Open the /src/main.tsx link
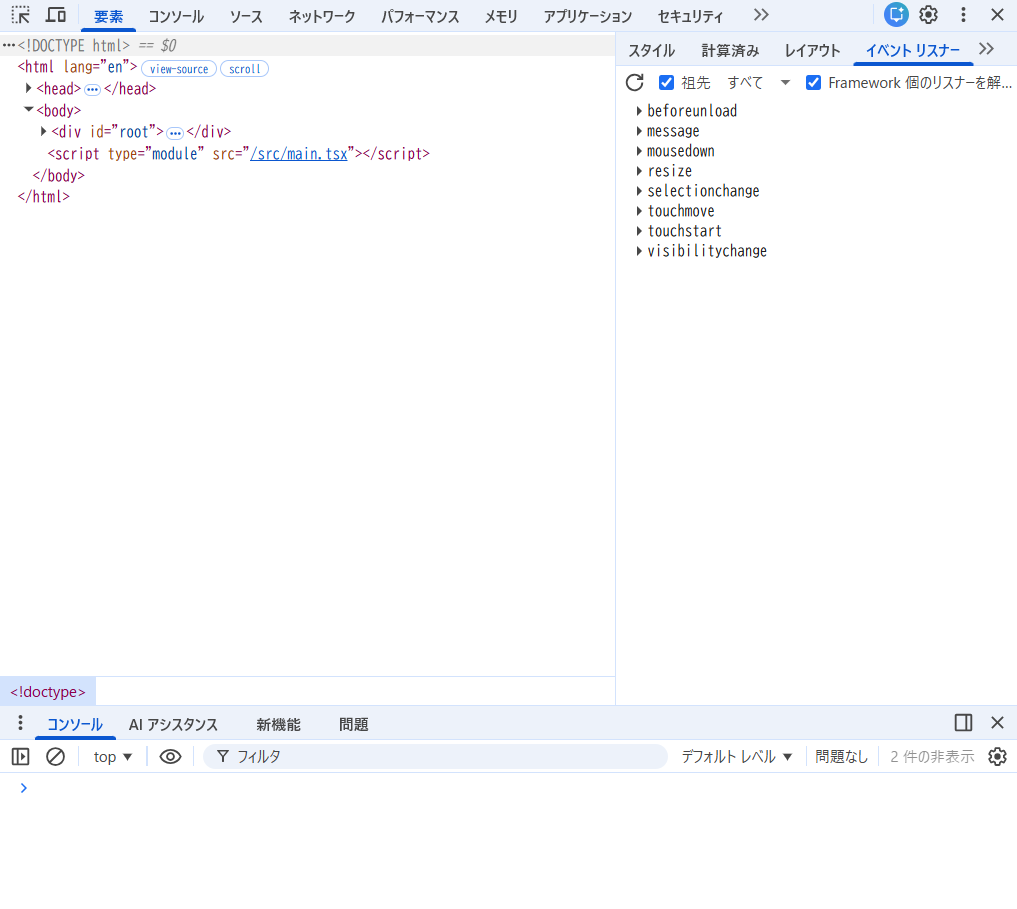The height and width of the screenshot is (909, 1017). coord(299,154)
